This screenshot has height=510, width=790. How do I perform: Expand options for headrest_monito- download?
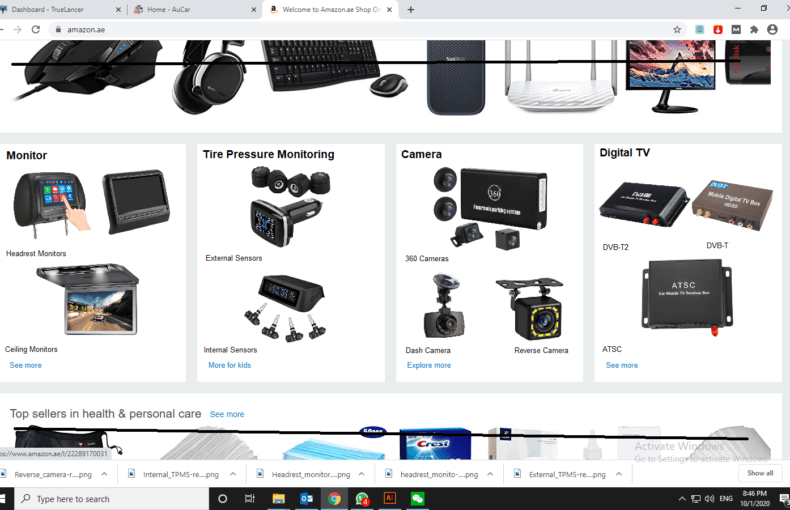(490, 474)
